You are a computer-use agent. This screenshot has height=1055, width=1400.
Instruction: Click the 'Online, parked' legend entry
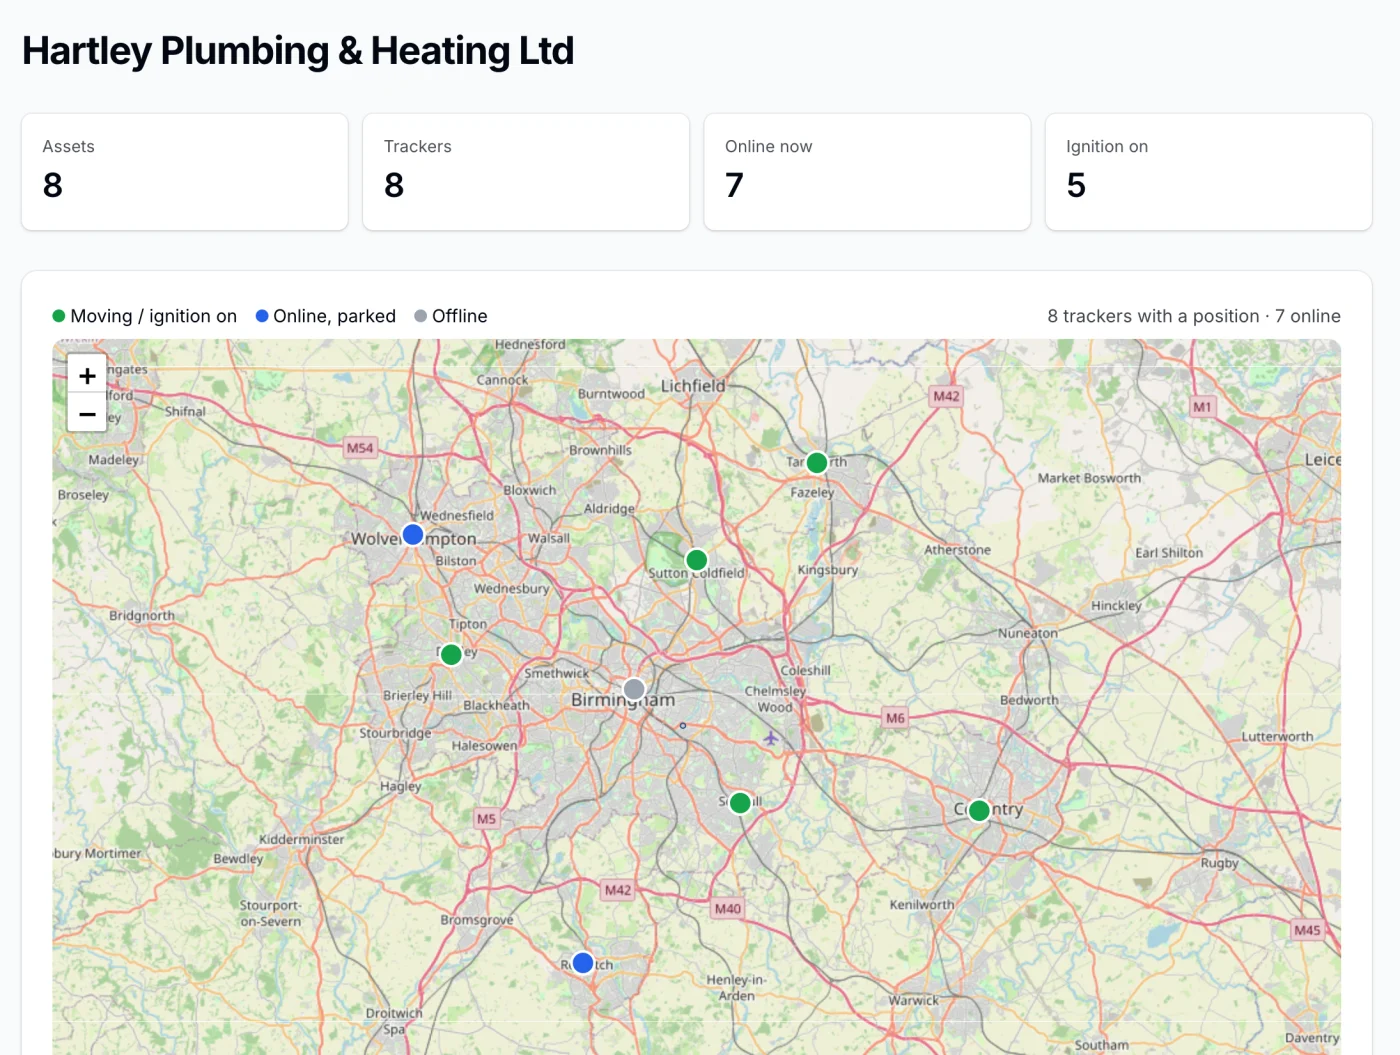326,316
